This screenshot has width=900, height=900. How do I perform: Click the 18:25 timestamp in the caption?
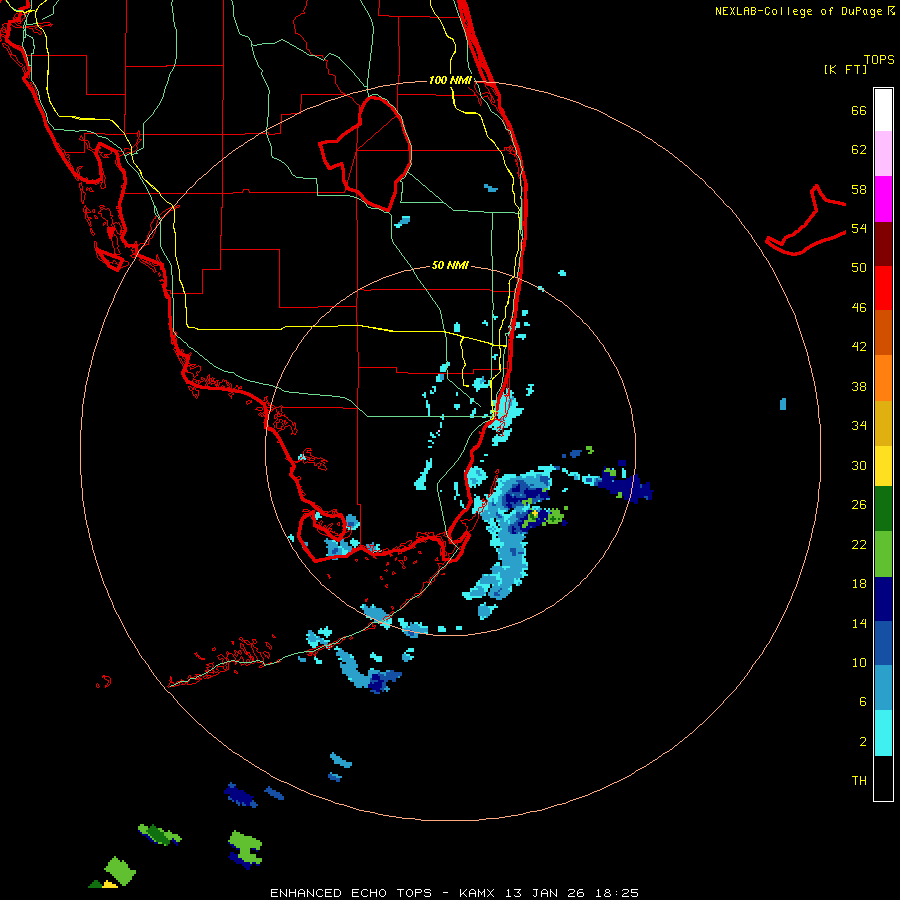616,893
